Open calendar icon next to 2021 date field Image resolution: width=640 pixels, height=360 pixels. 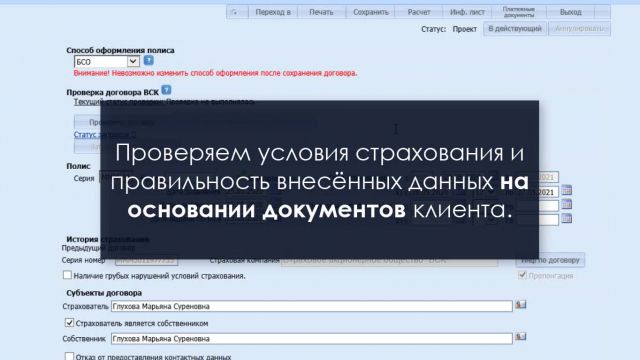567,190
